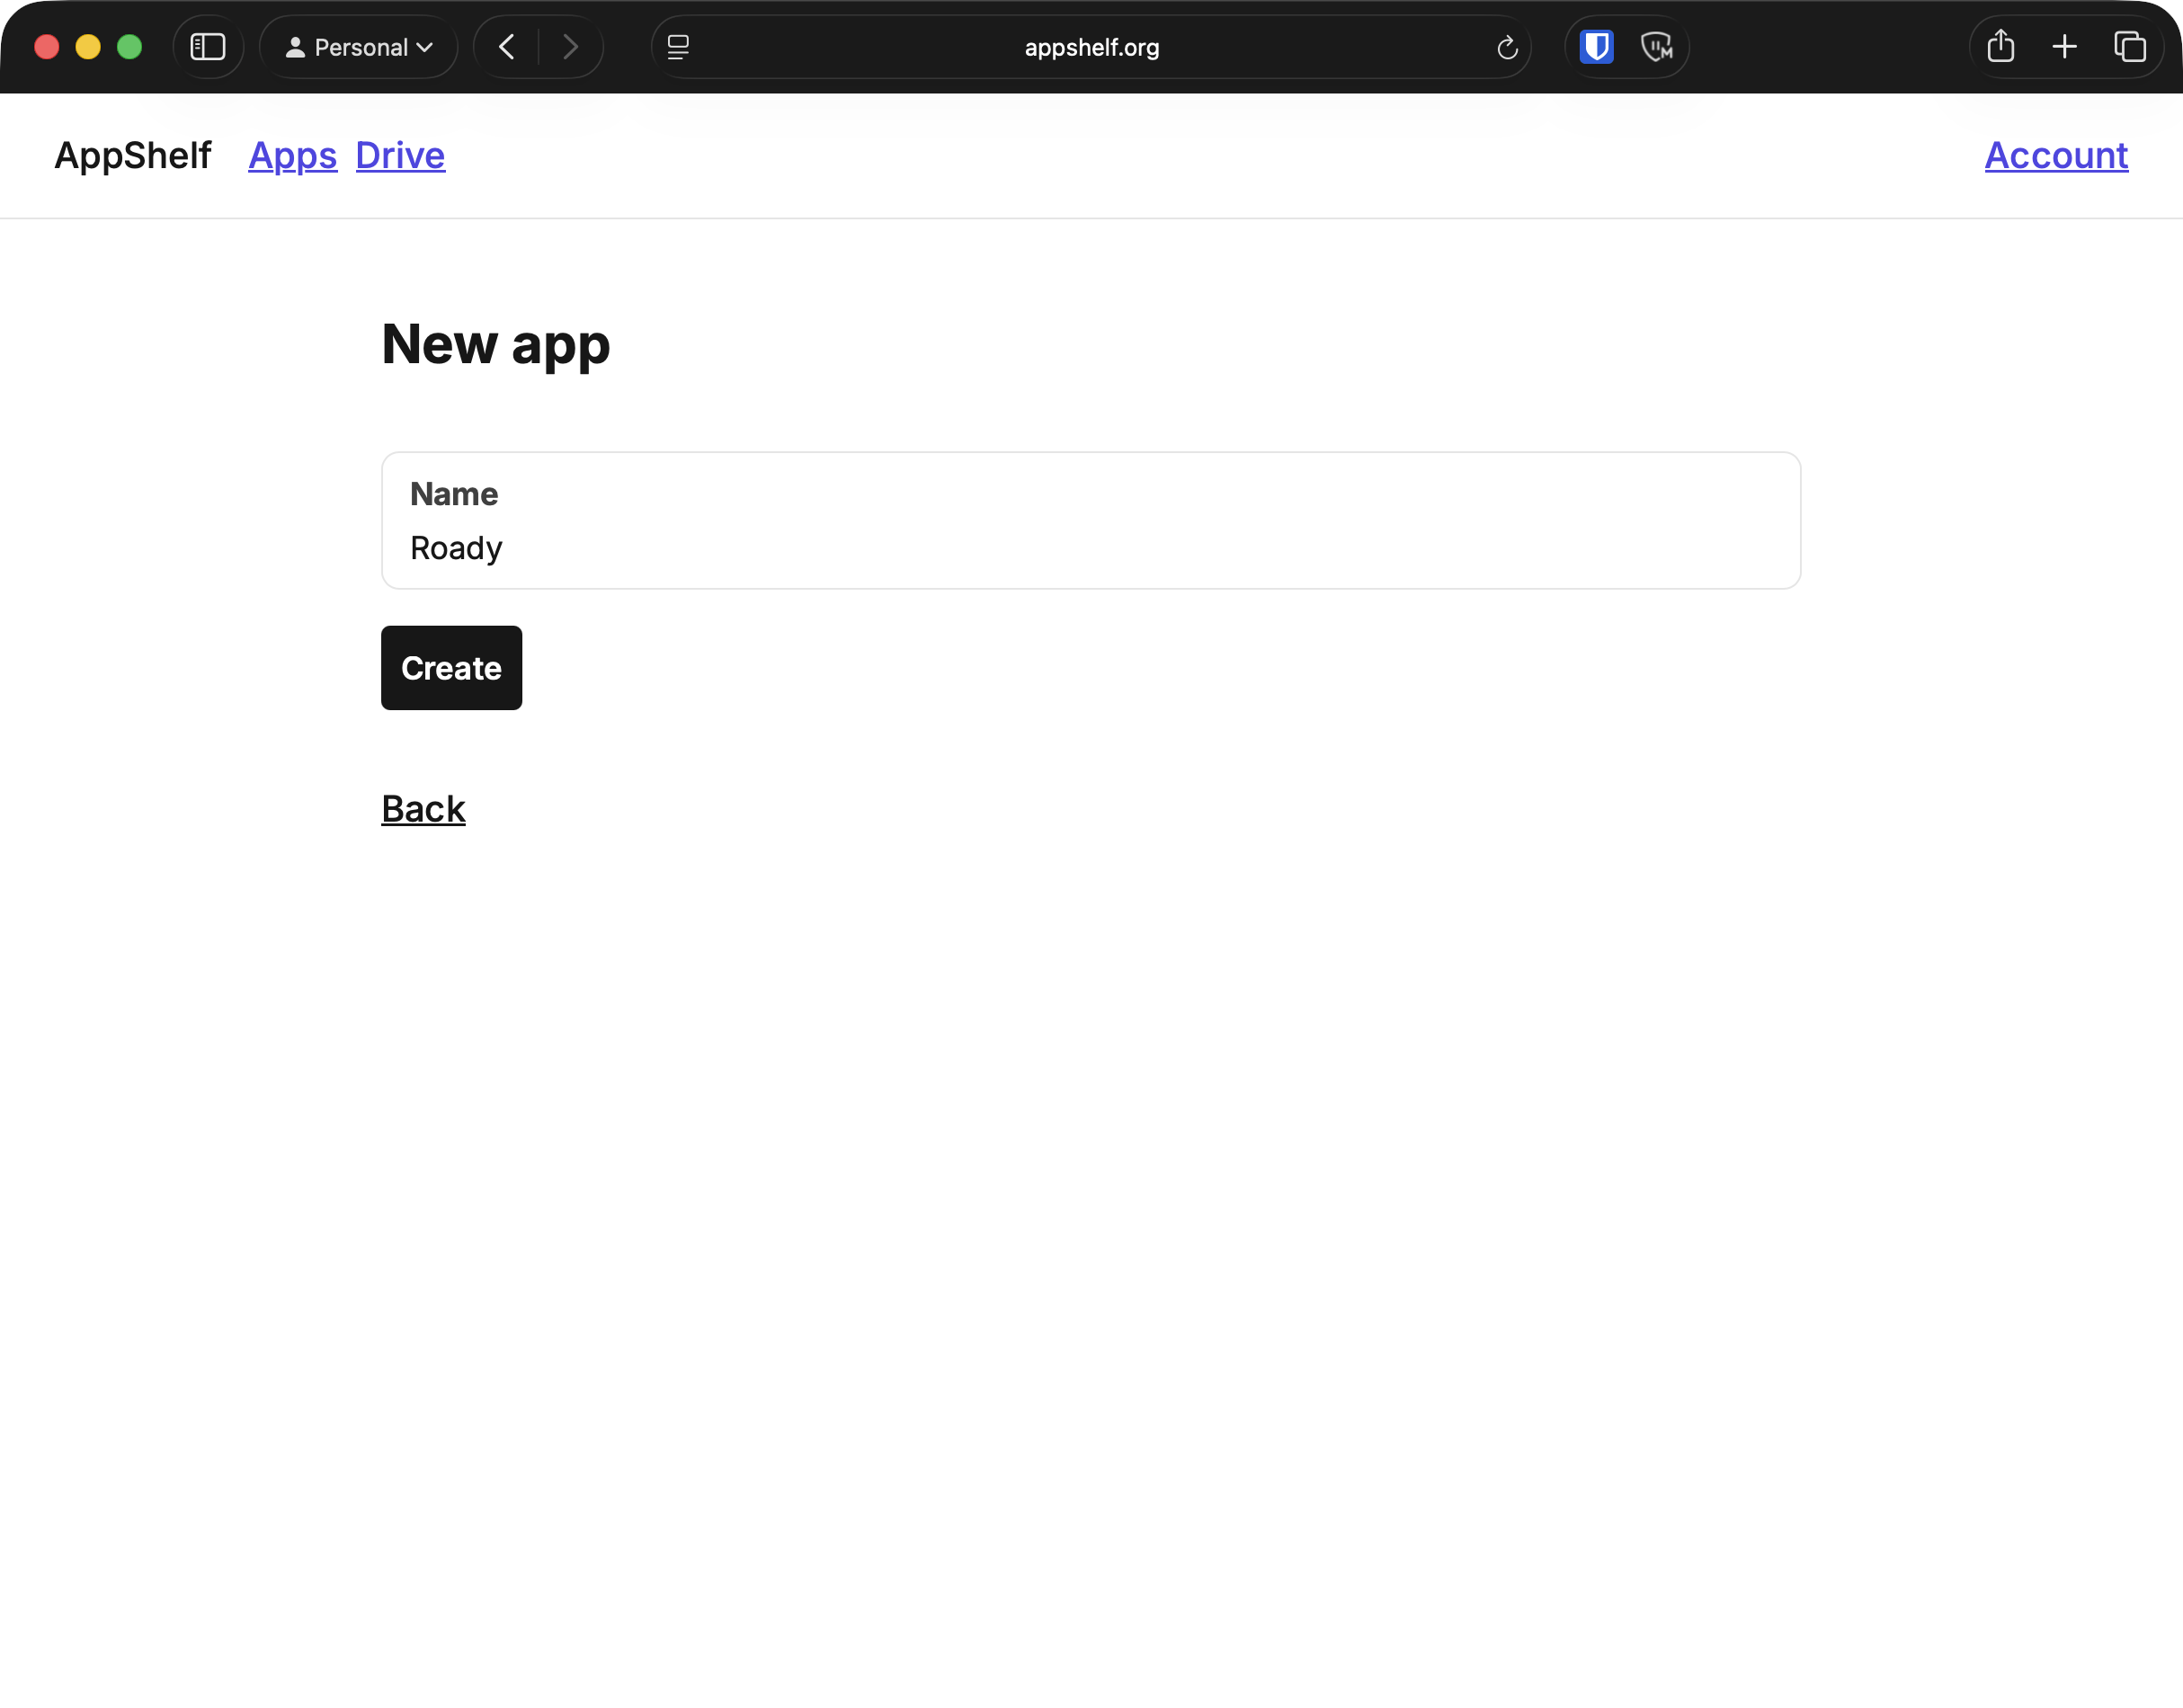This screenshot has height=1708, width=2183.
Task: Open the Bitwarden shield extension
Action: [x=1596, y=47]
